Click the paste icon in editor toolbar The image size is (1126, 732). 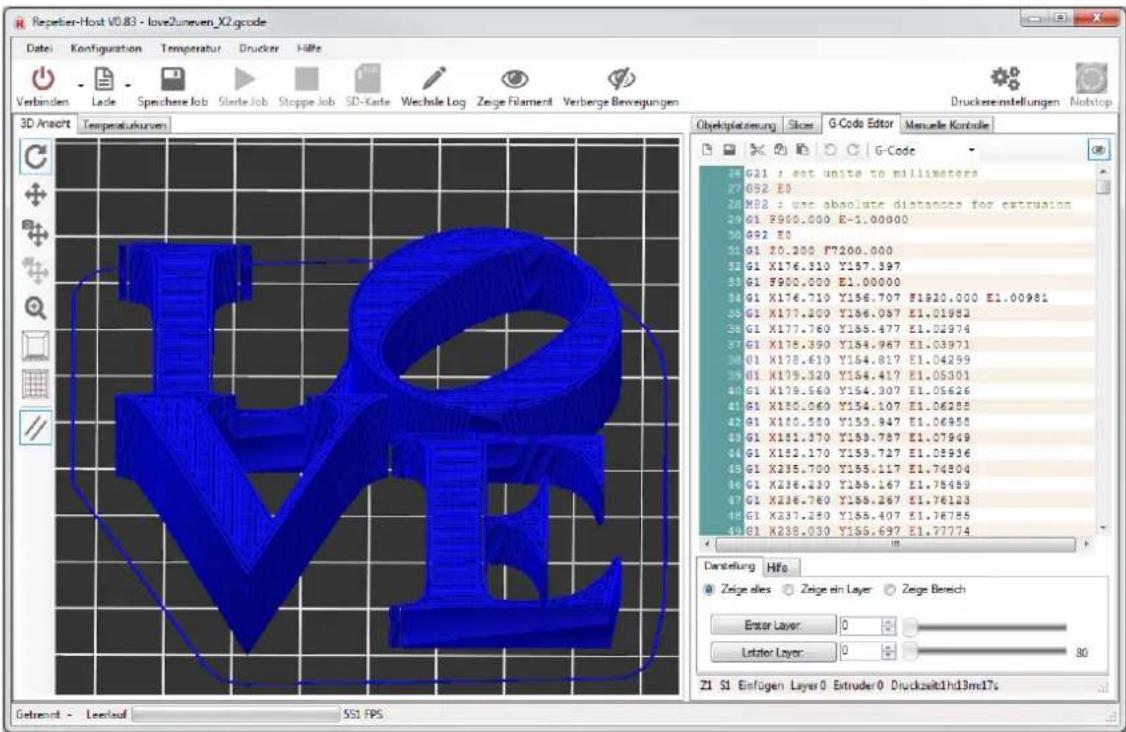(x=802, y=149)
